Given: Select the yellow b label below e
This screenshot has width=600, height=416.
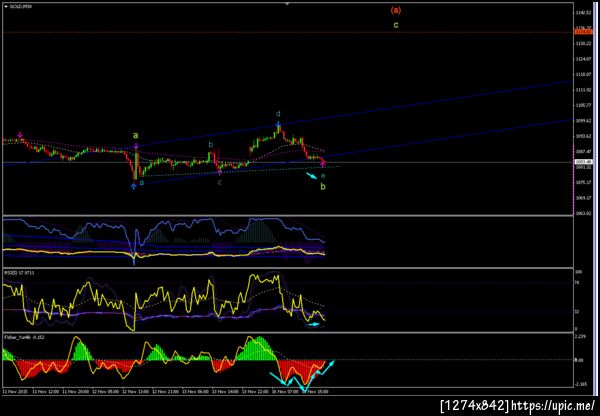Looking at the screenshot, I should [x=323, y=187].
